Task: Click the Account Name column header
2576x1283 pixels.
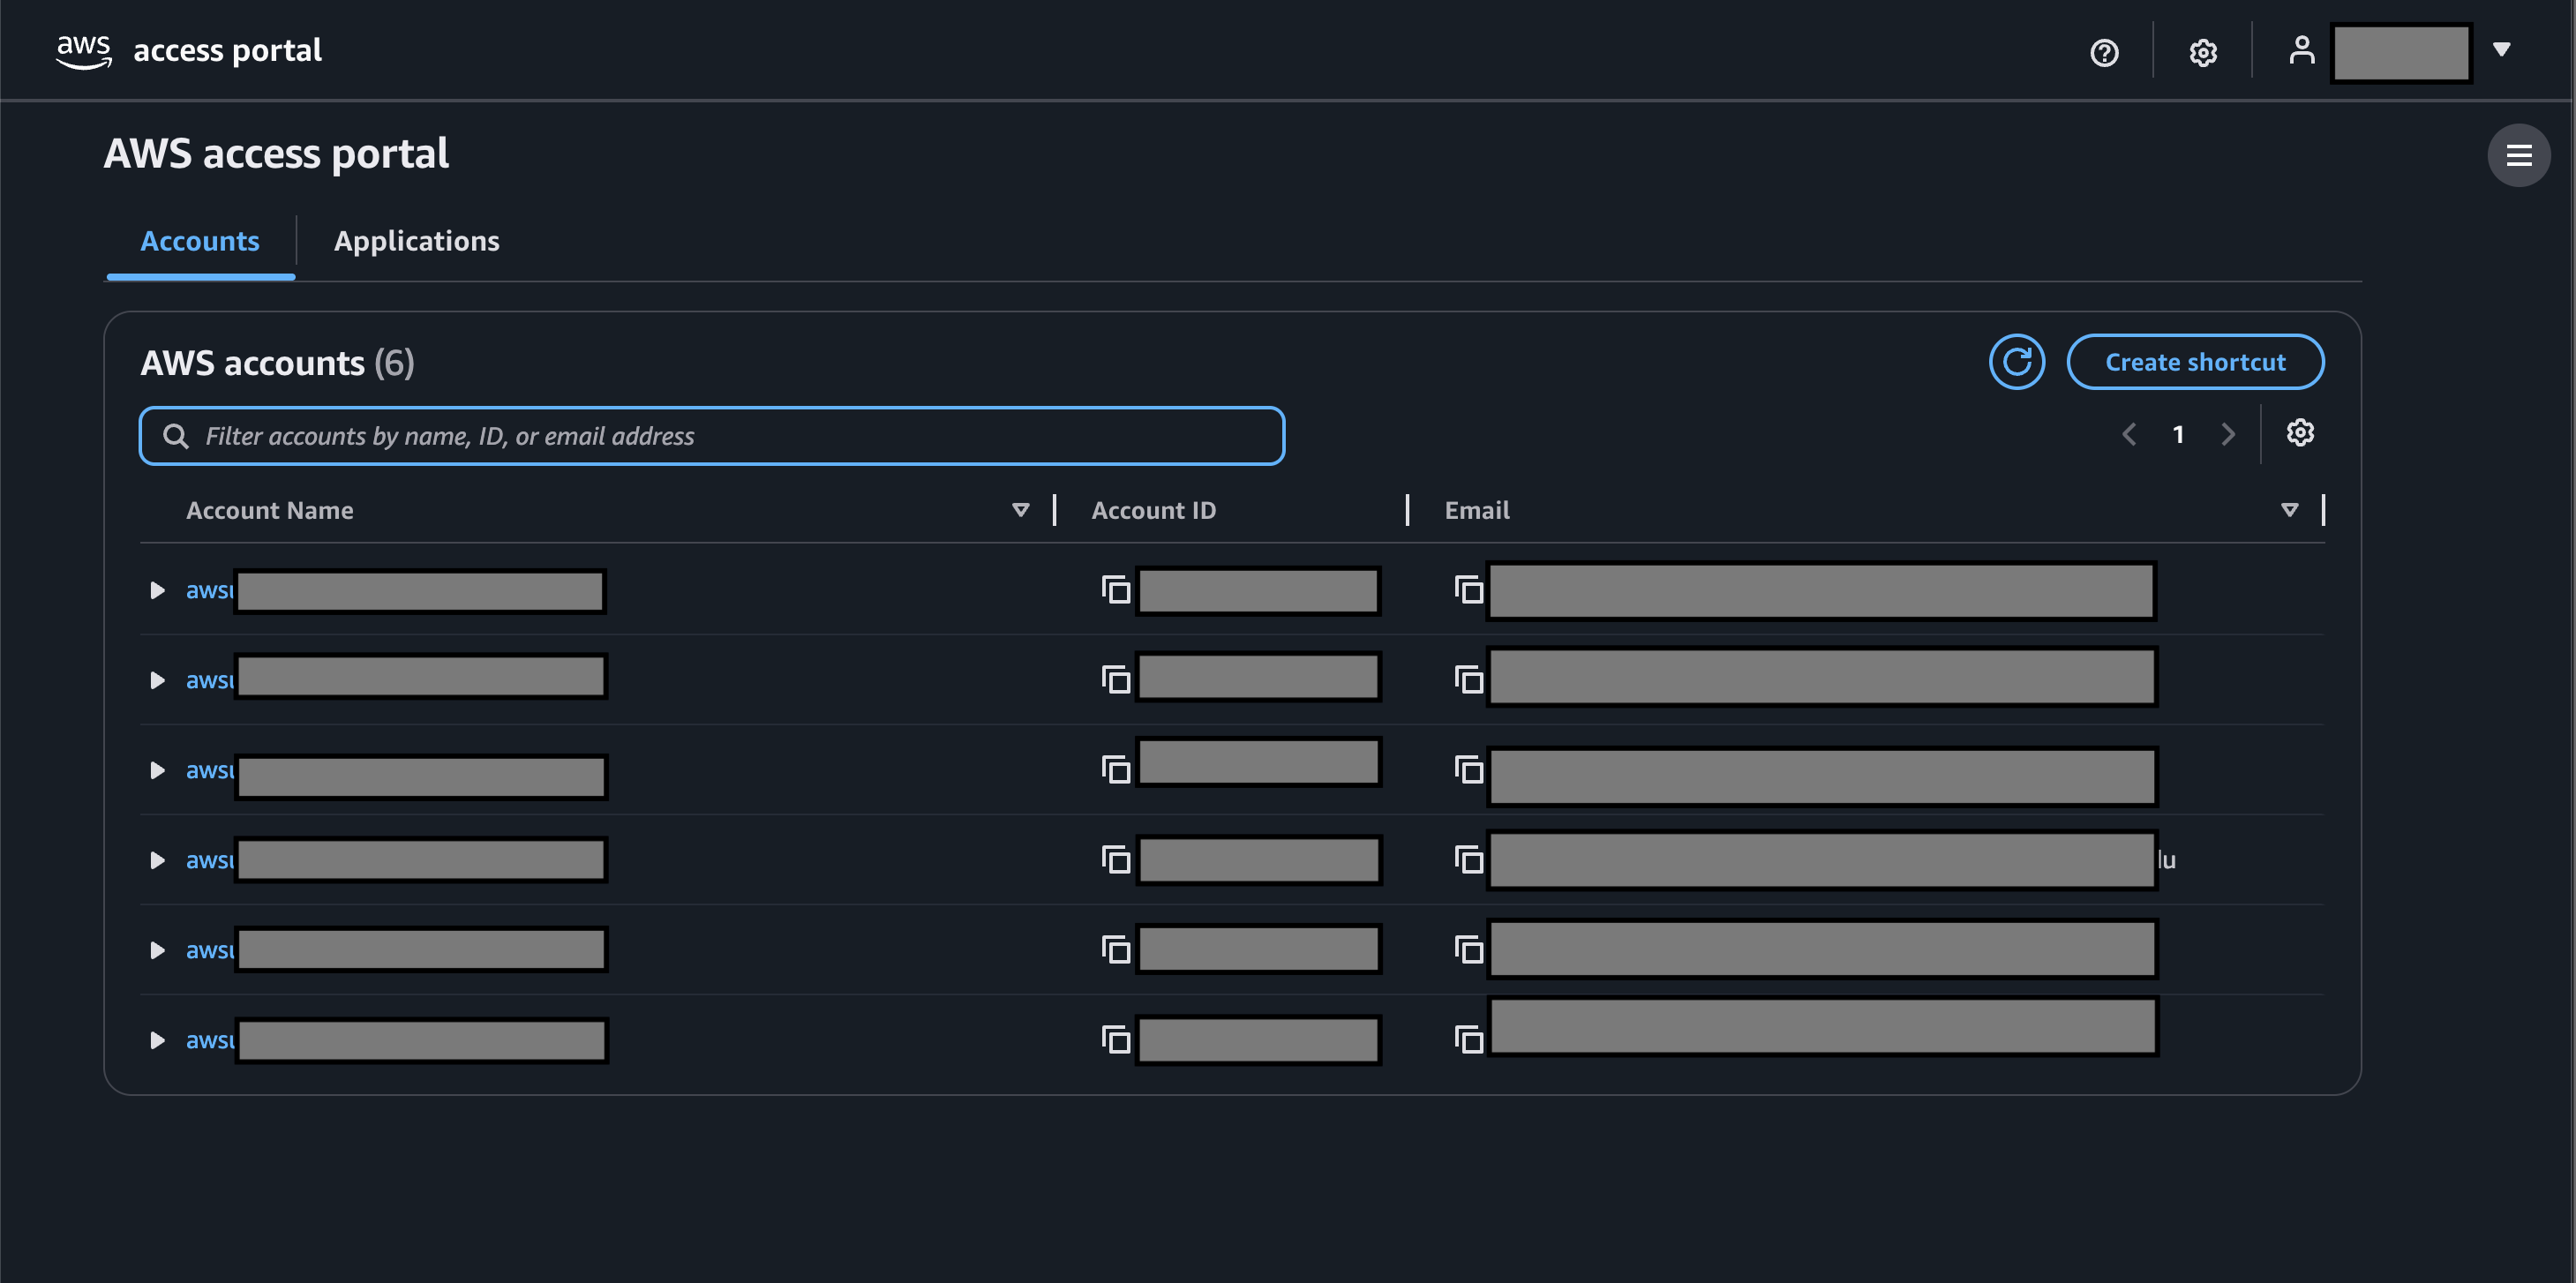Action: click(270, 510)
